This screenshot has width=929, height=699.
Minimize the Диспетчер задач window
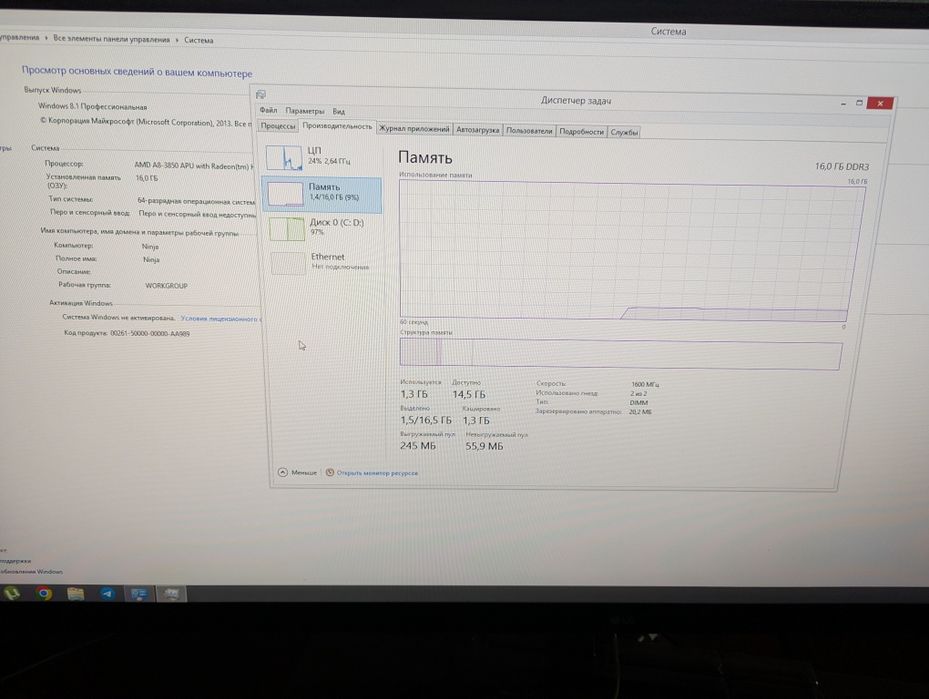843,104
